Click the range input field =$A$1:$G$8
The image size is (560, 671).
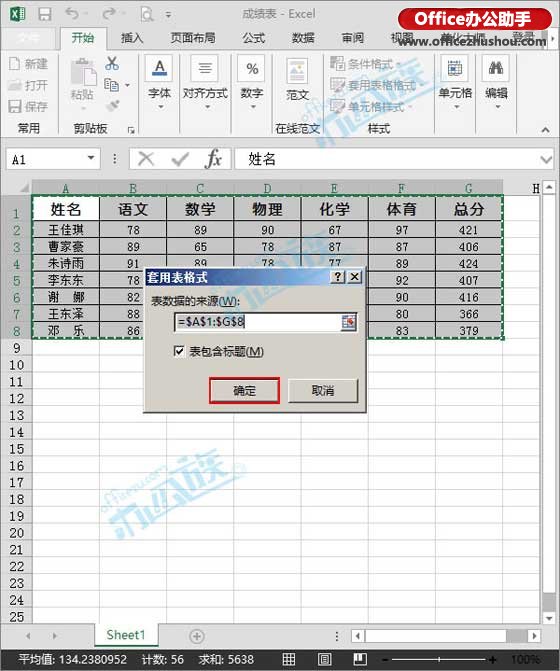point(258,322)
